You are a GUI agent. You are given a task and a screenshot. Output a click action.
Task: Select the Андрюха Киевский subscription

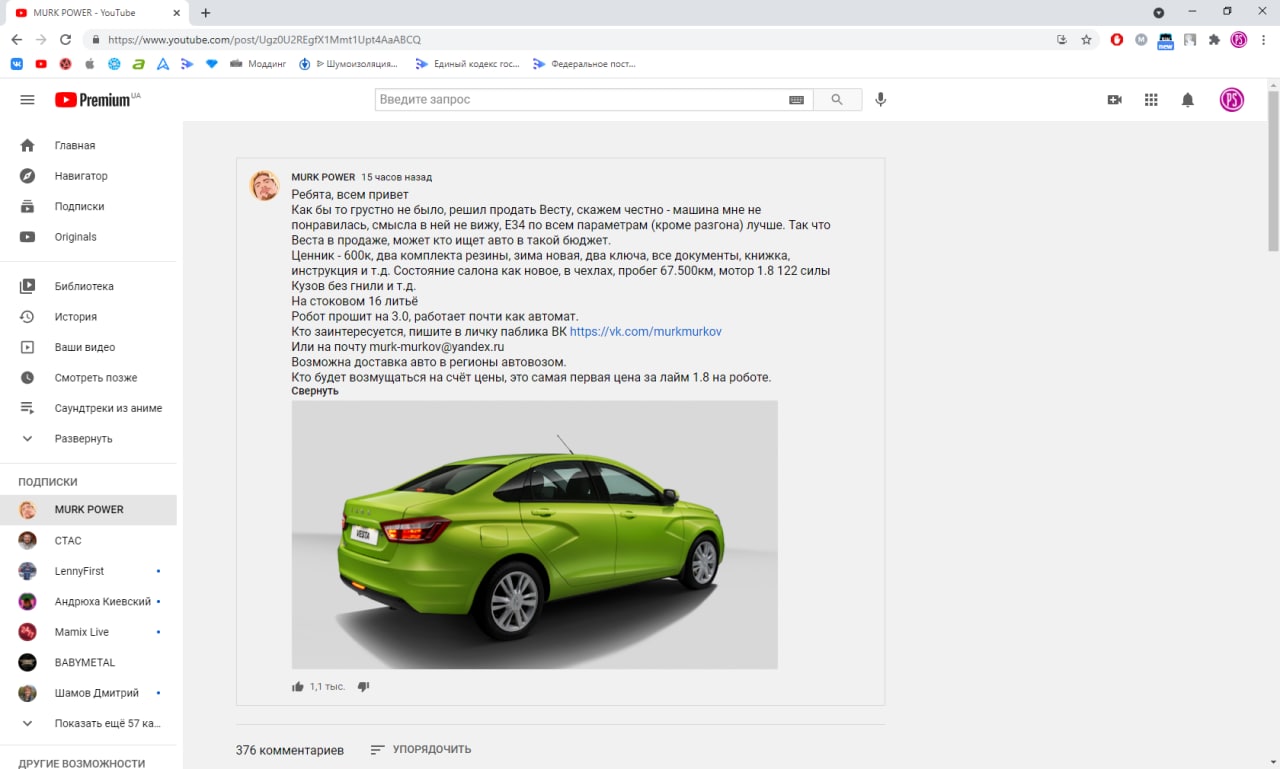(x=88, y=602)
